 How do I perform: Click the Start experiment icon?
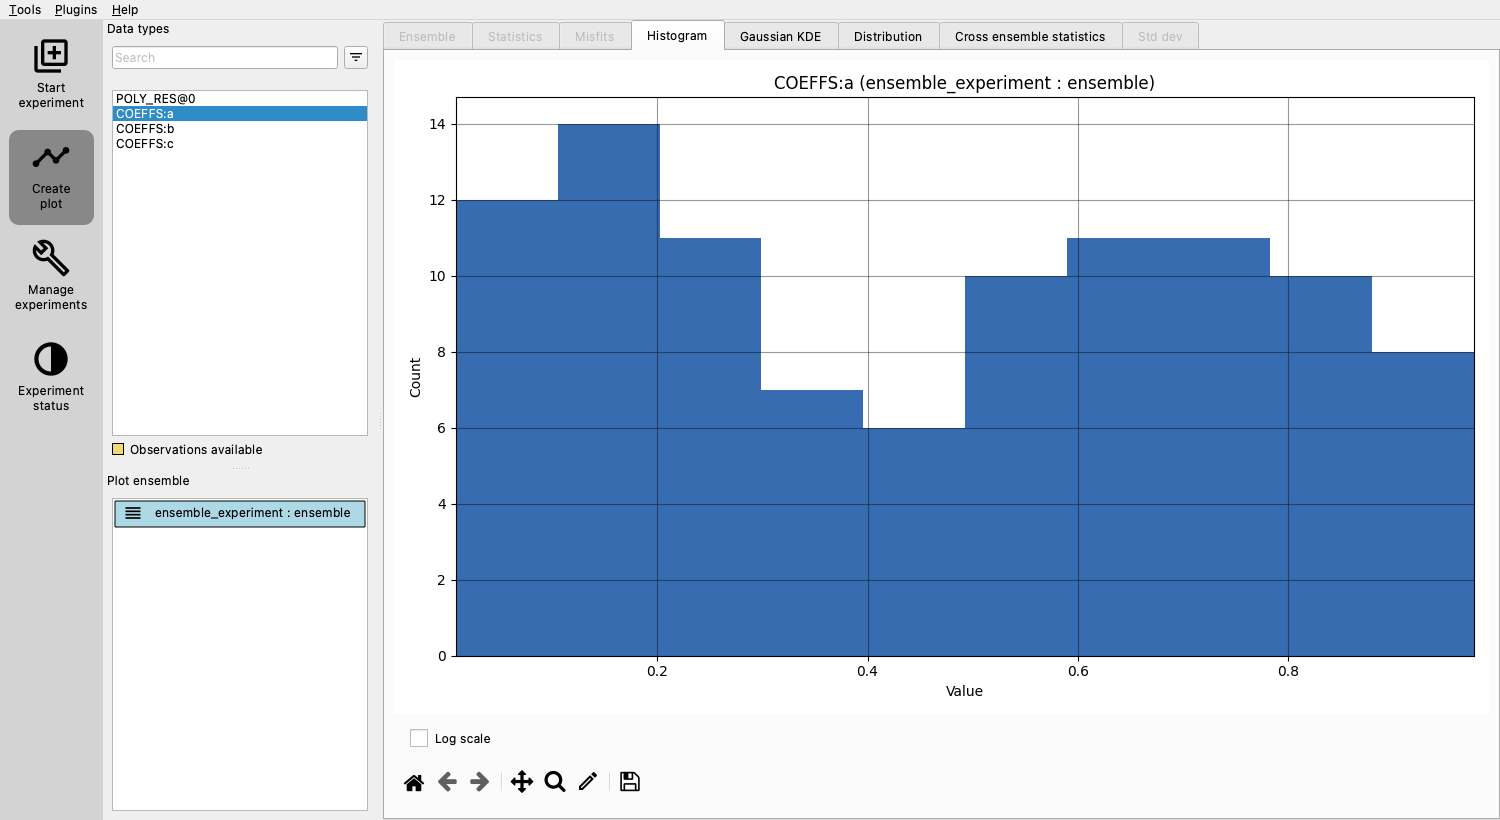(x=51, y=56)
